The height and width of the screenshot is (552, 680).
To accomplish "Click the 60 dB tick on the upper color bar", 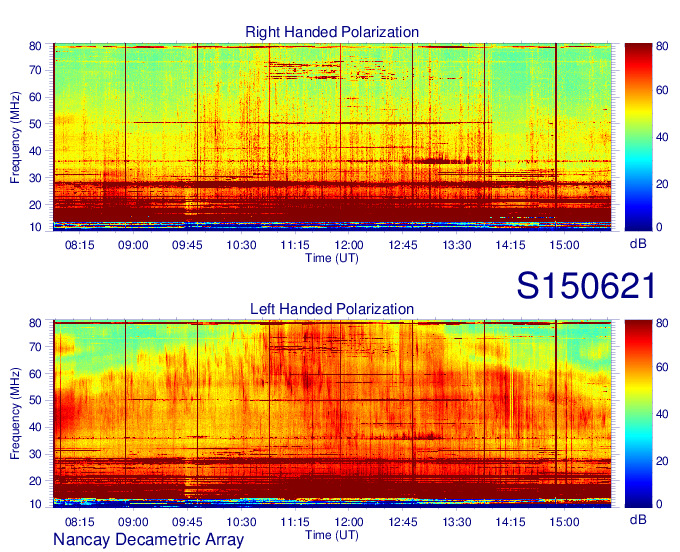I will click(x=662, y=90).
